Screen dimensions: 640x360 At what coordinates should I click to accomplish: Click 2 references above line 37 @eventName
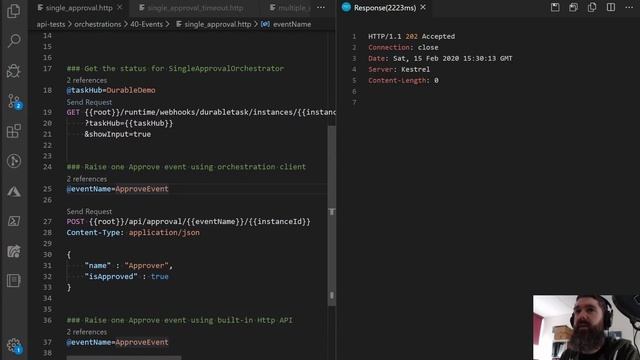click(x=87, y=332)
